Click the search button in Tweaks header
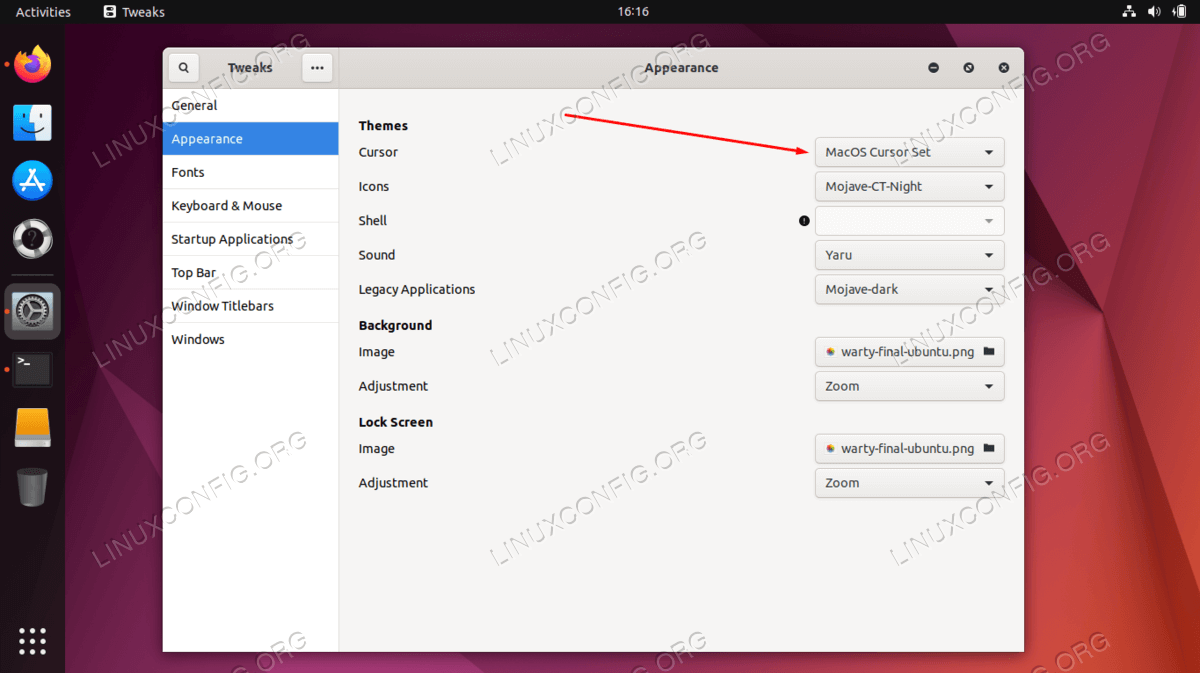Image resolution: width=1200 pixels, height=673 pixels. [184, 68]
